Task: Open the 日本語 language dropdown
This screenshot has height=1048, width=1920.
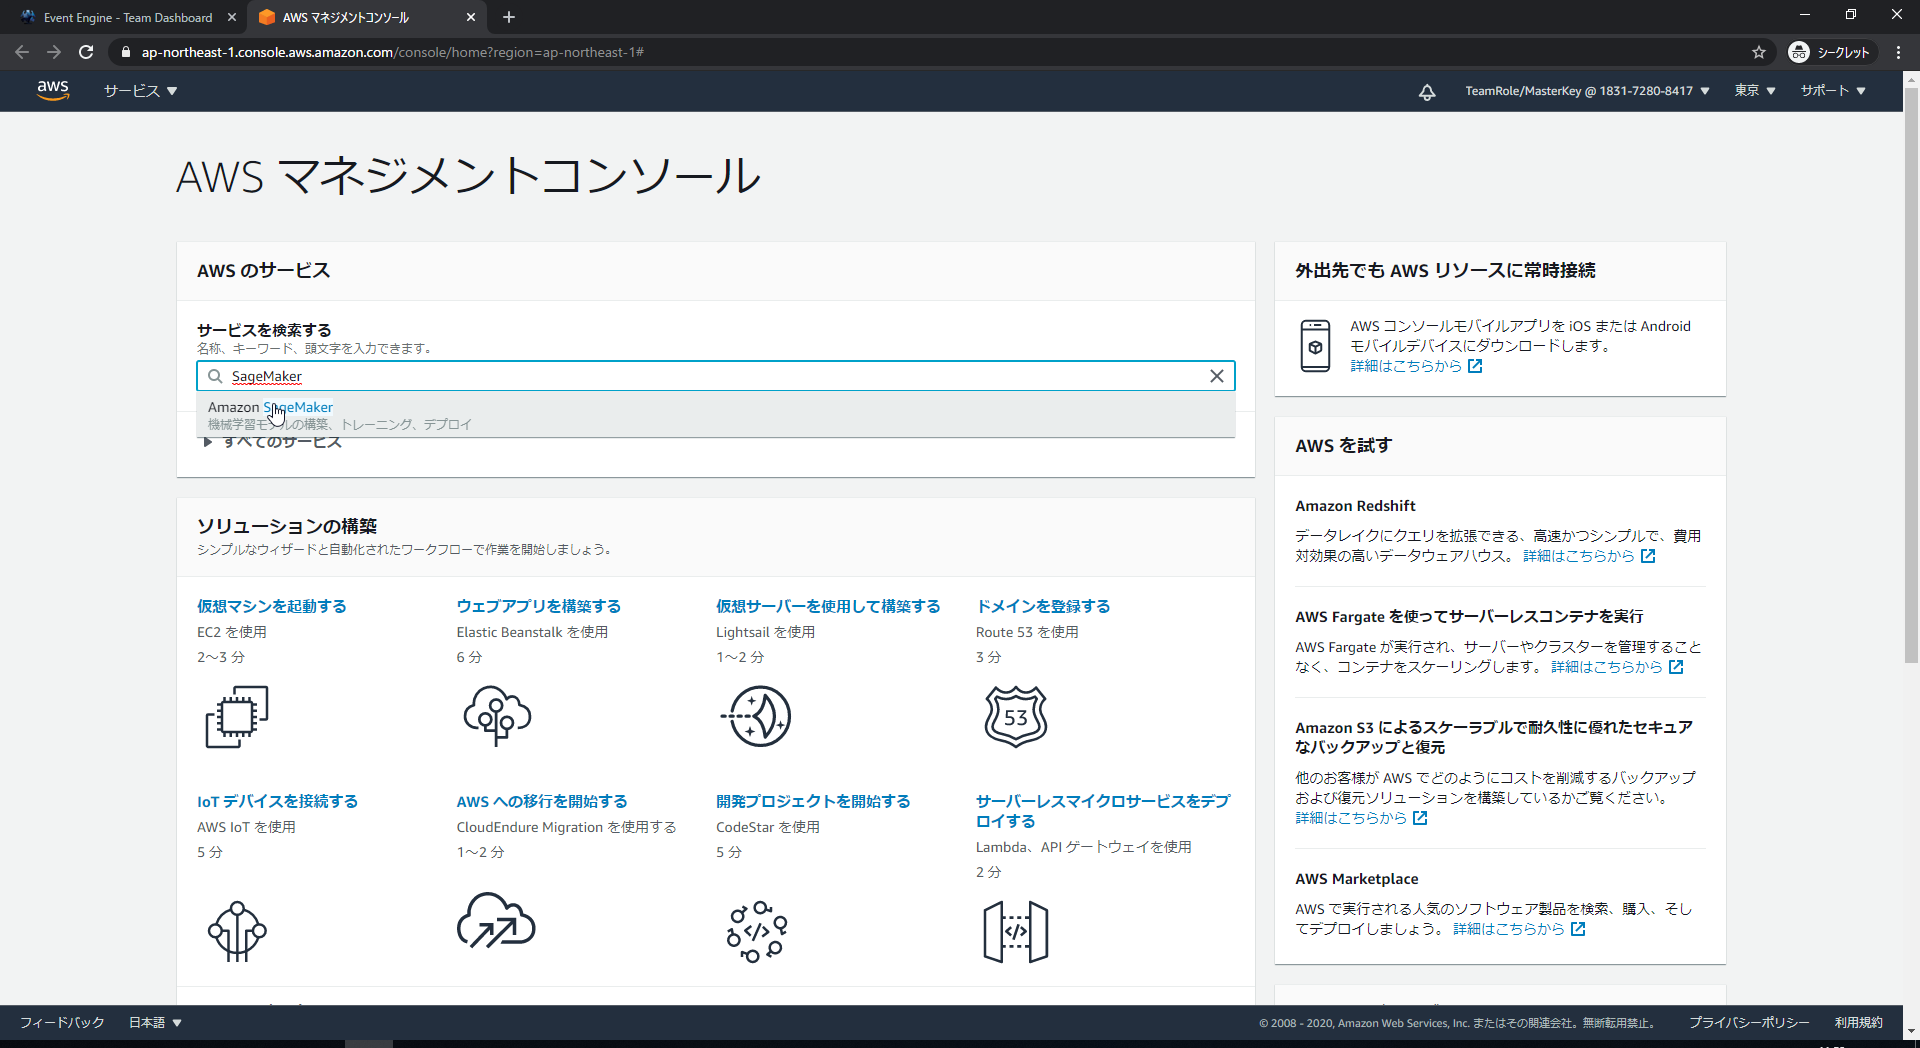Action: 155,1022
